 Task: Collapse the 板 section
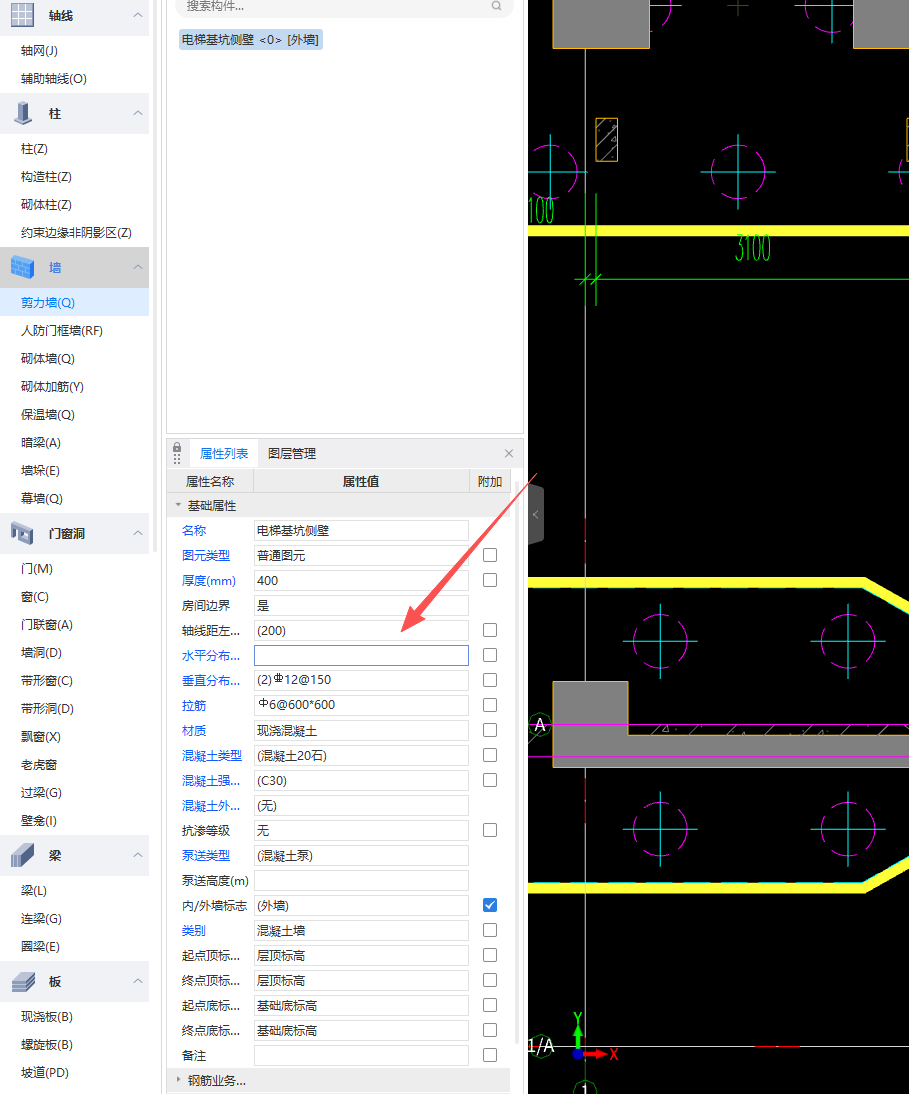pyautogui.click(x=138, y=982)
